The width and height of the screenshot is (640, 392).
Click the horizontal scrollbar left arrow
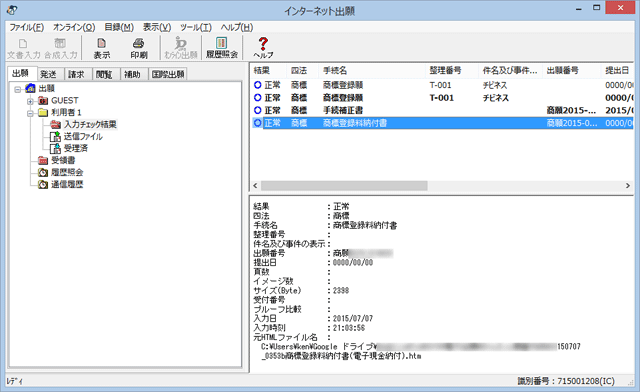tap(256, 186)
